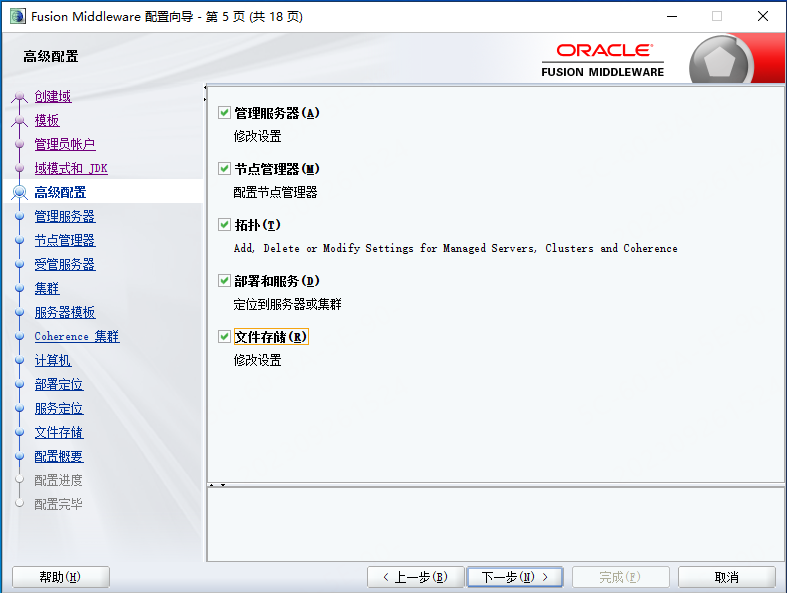Toggle the 文件存储(R) checkbox
Screen dimensions: 787x593
point(224,336)
